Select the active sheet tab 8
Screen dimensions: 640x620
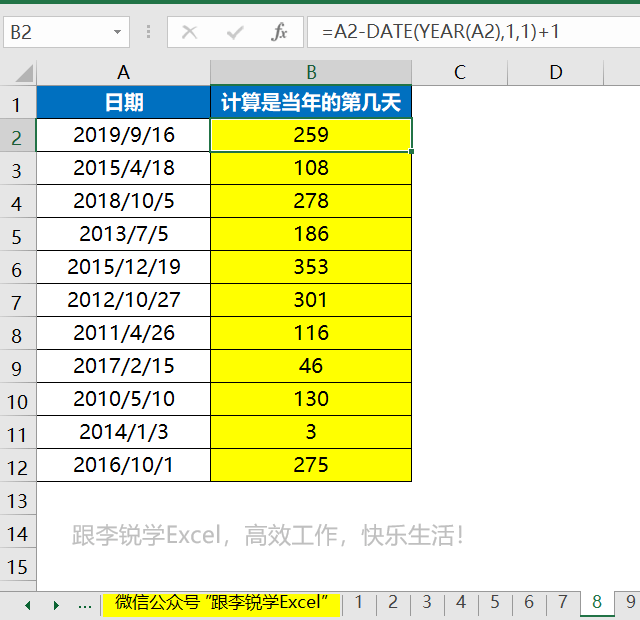597,602
